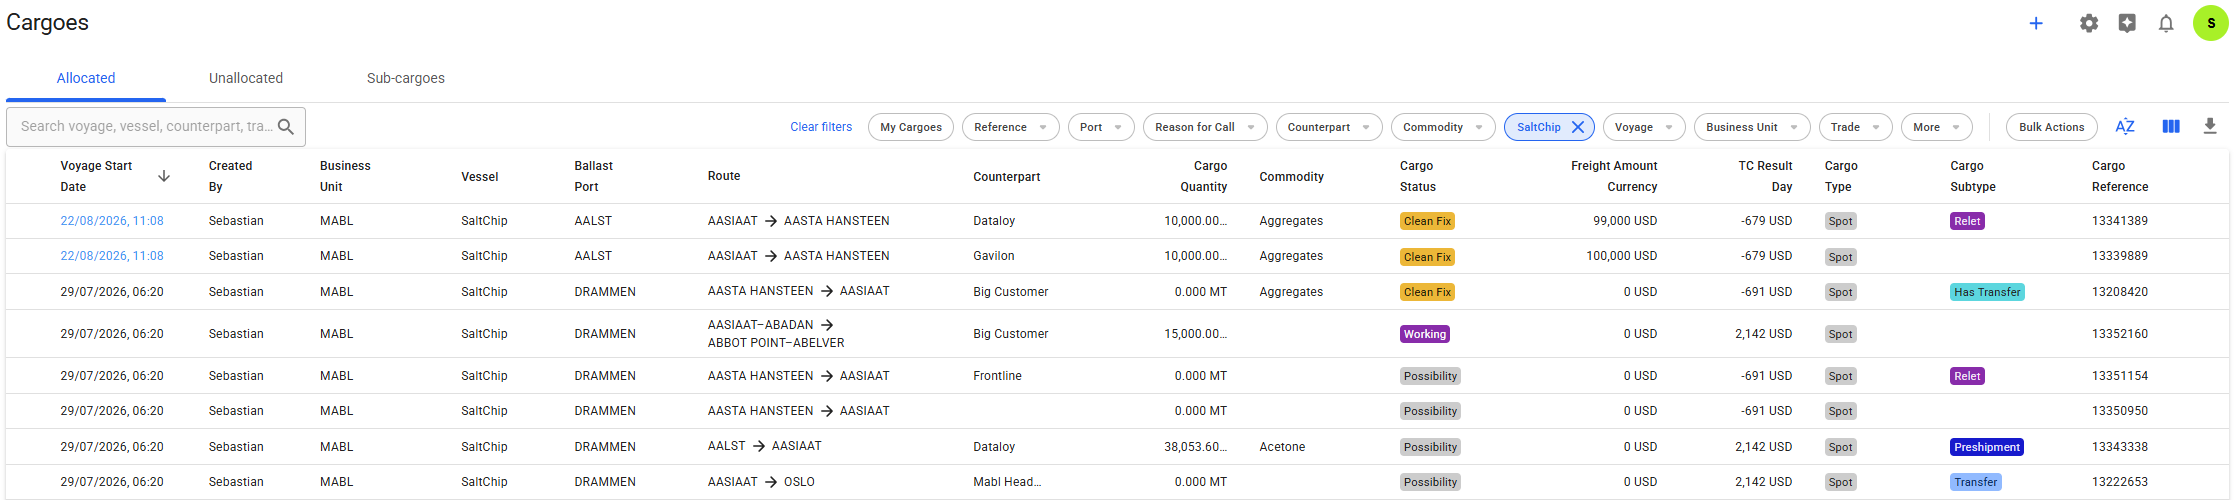Remove the SaltChip filter chip
Viewport: 2234px width, 500px height.
pyautogui.click(x=1577, y=127)
